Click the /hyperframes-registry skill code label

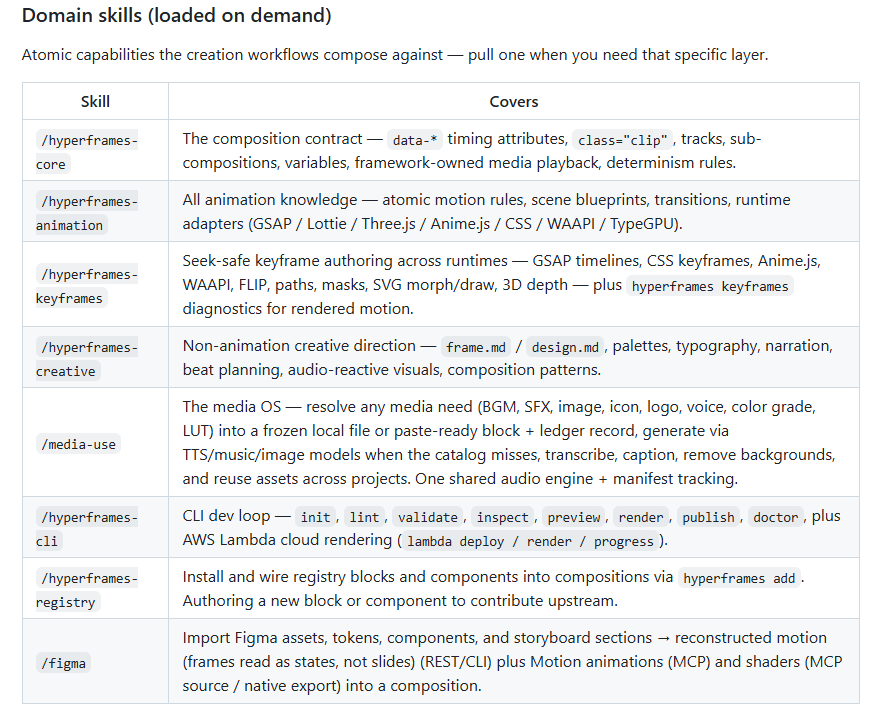tap(87, 590)
